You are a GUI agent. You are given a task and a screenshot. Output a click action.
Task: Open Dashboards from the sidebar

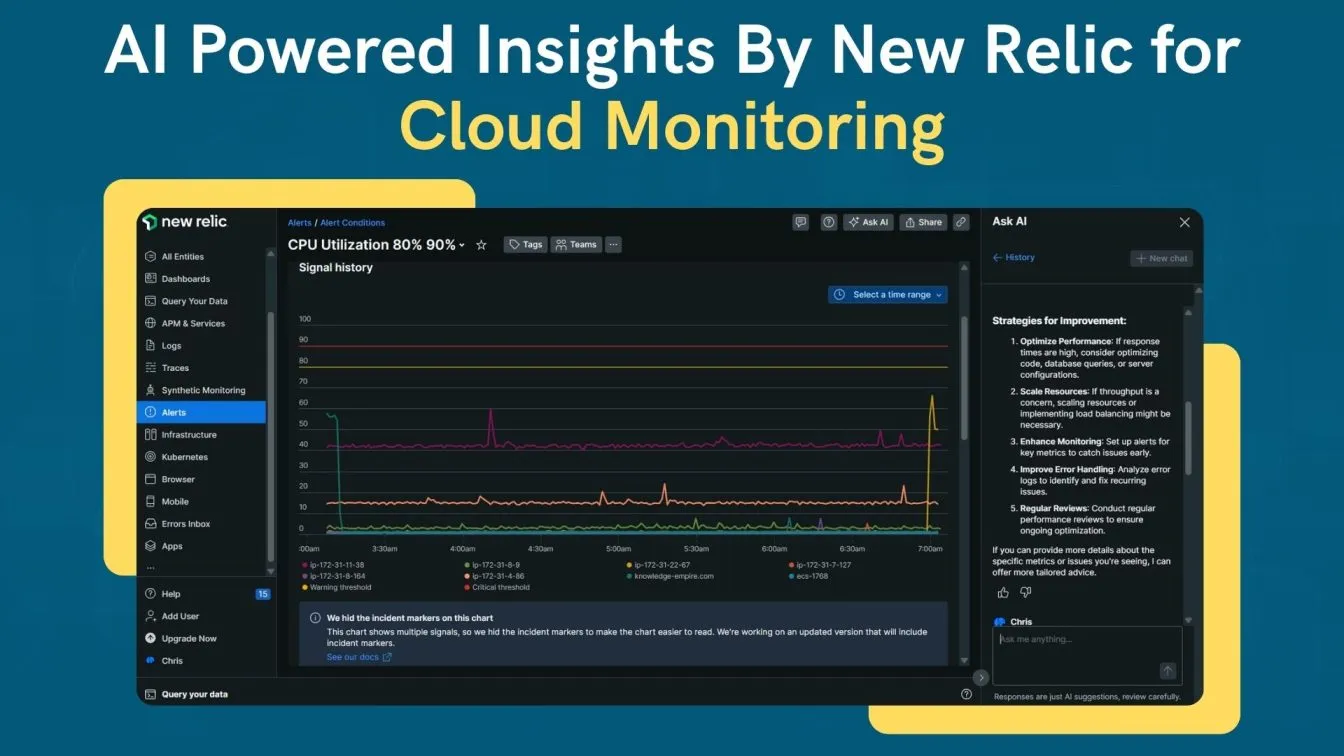178,279
